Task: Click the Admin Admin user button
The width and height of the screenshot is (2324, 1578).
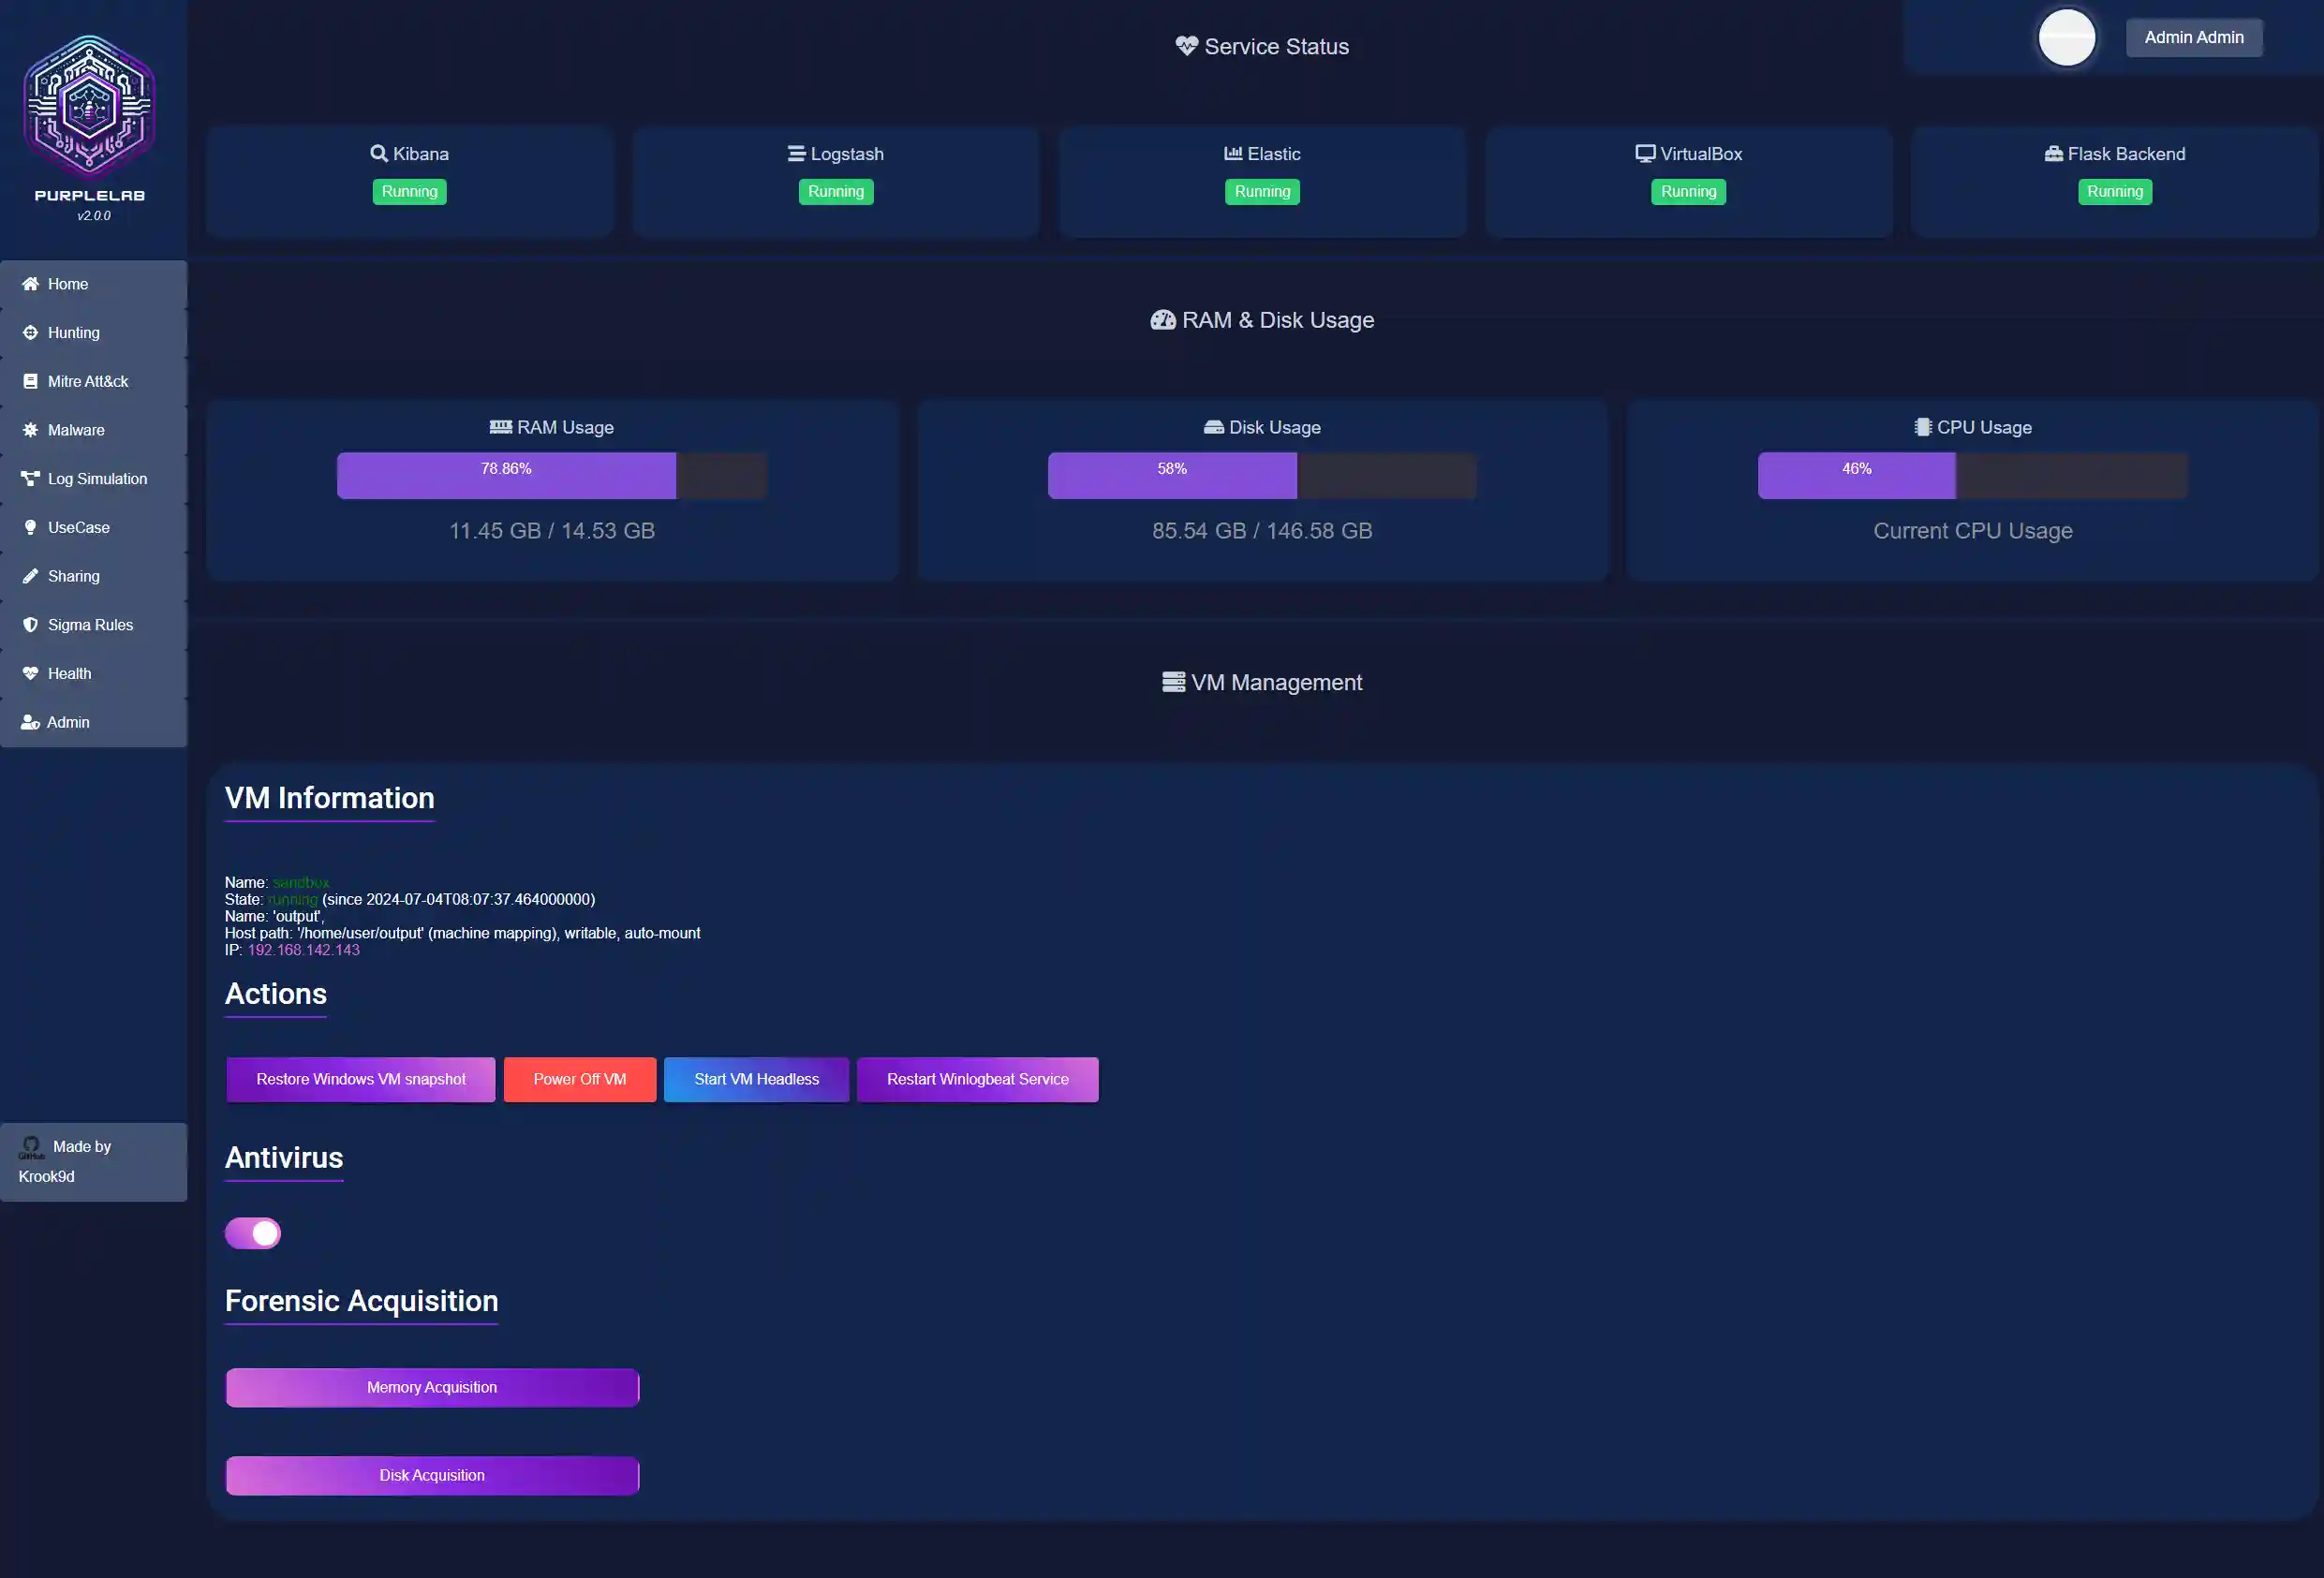Action: [x=2193, y=38]
